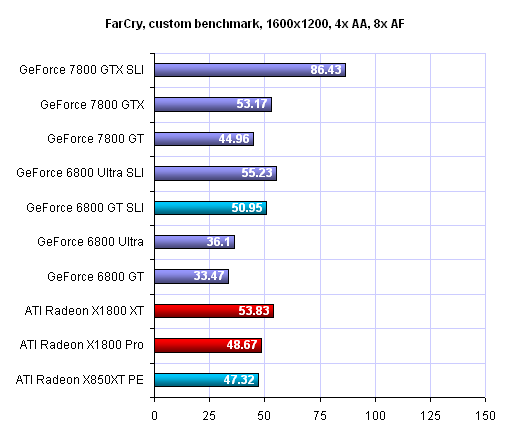This screenshot has height=441, width=511.
Task: Click the 150 axis tick label
Action: pyautogui.click(x=485, y=416)
